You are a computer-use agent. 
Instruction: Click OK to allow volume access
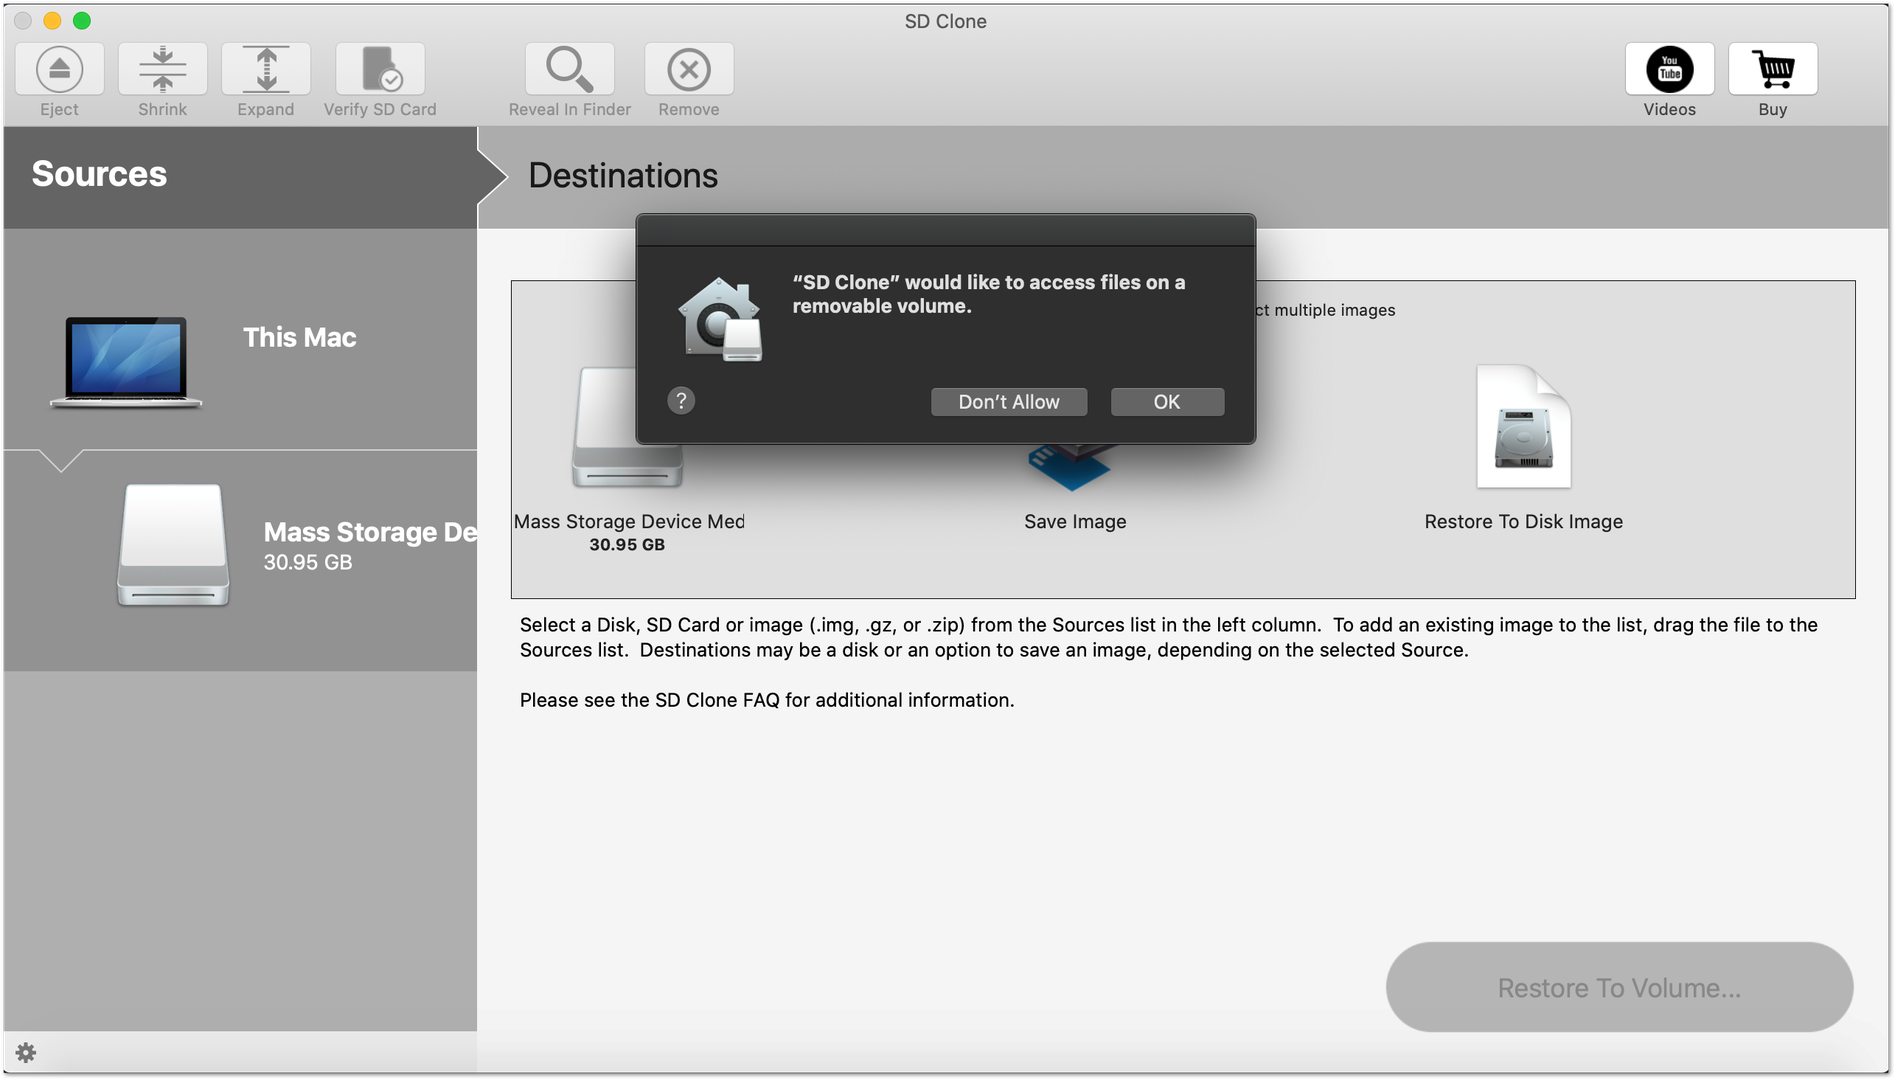1167,402
